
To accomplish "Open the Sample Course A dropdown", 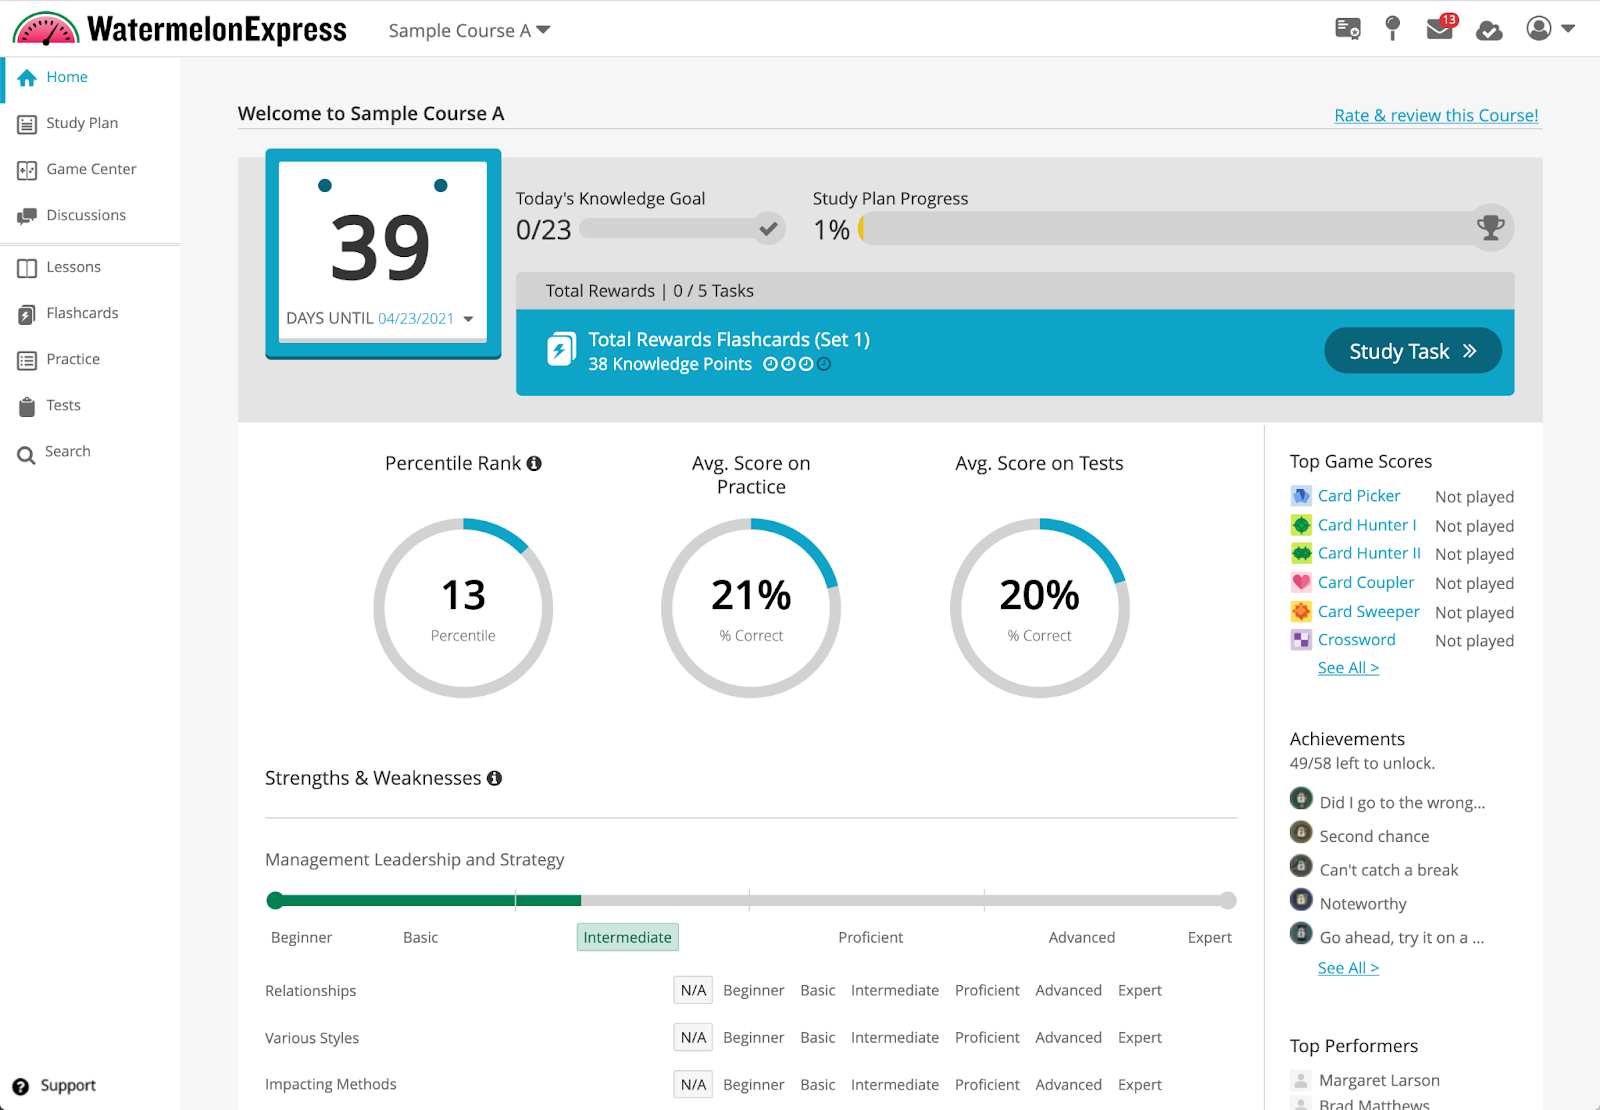I will click(x=469, y=30).
